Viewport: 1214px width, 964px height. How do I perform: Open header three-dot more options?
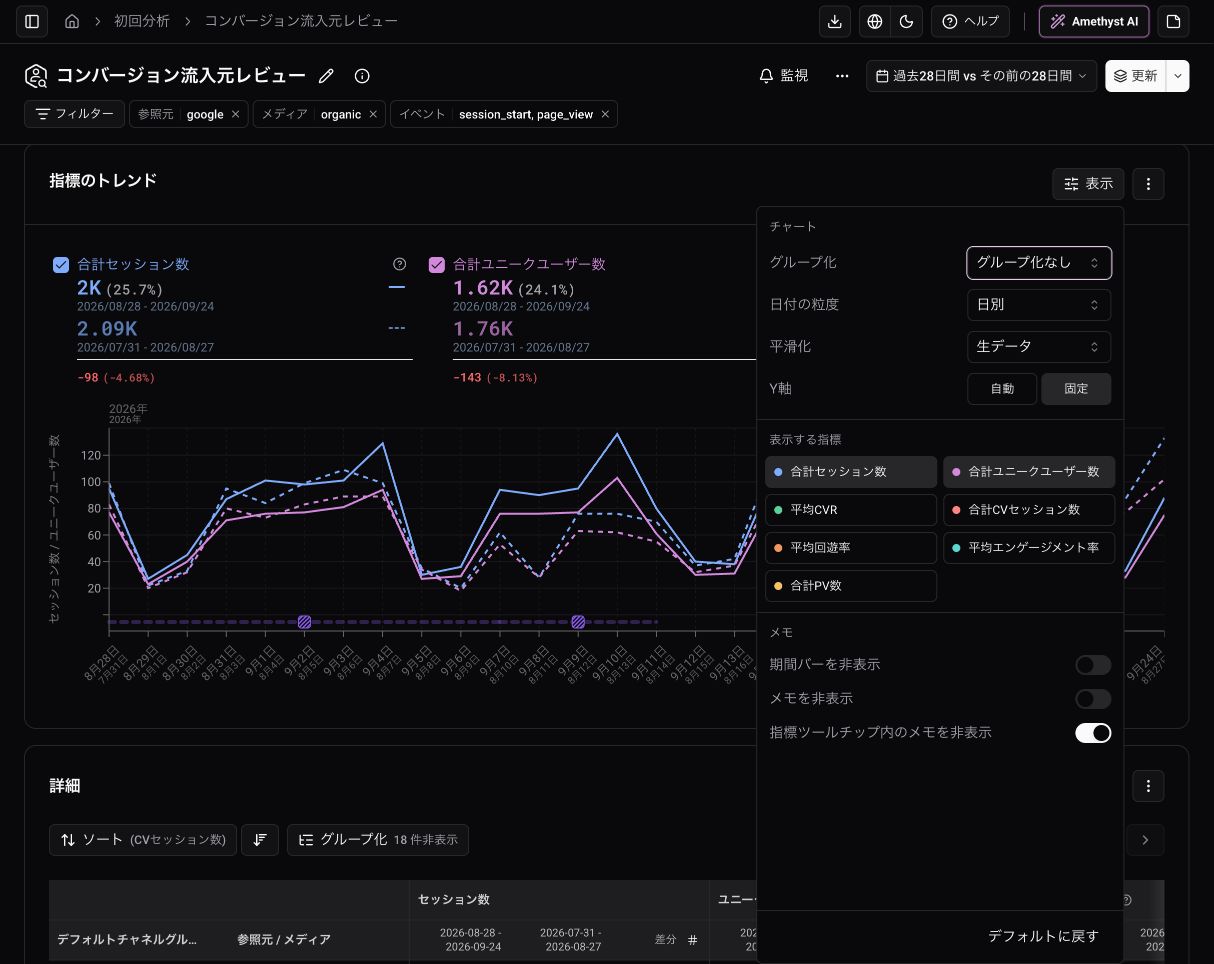pos(843,76)
